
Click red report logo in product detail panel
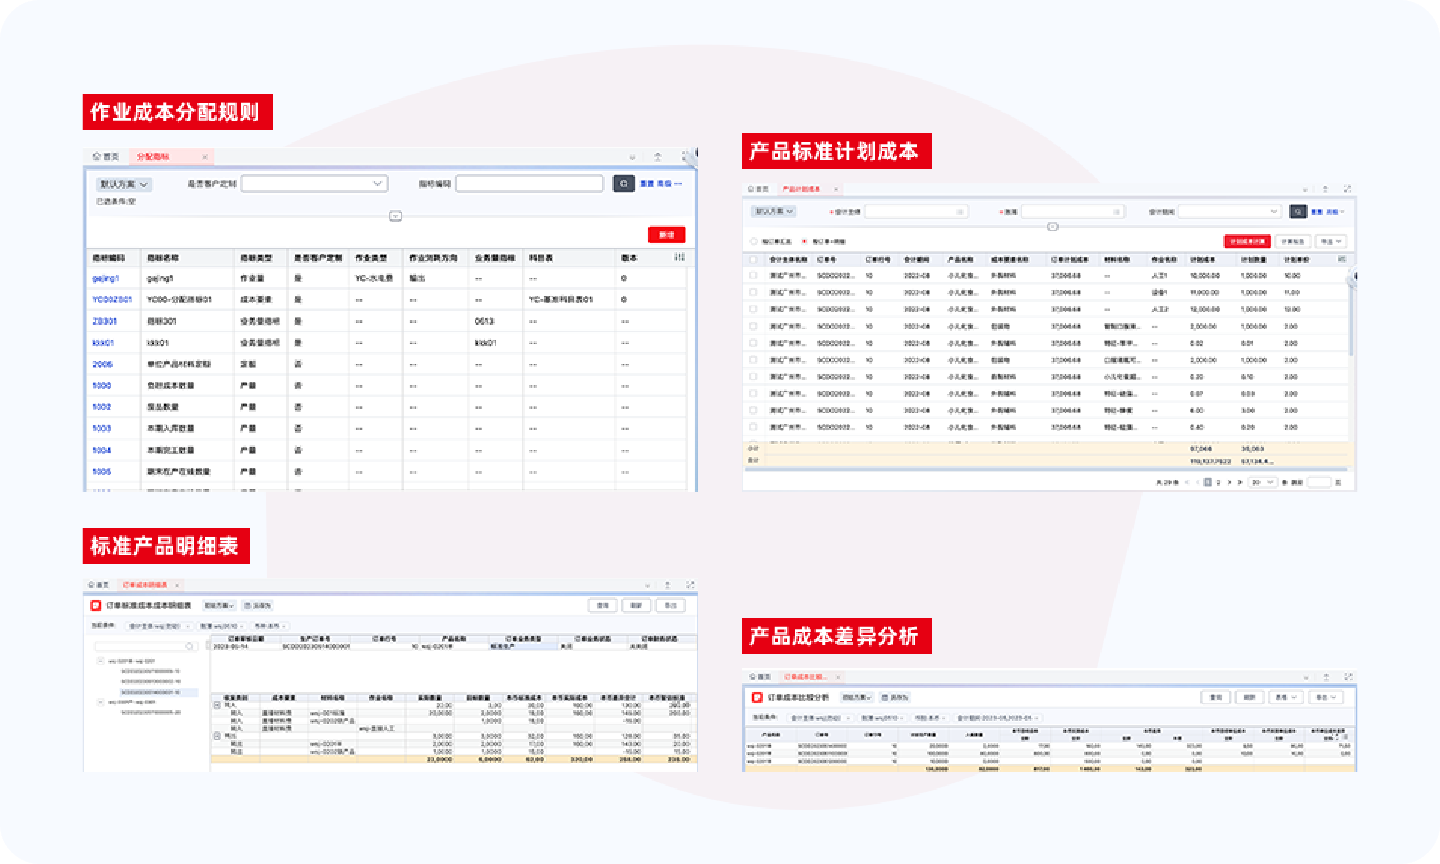[x=96, y=606]
